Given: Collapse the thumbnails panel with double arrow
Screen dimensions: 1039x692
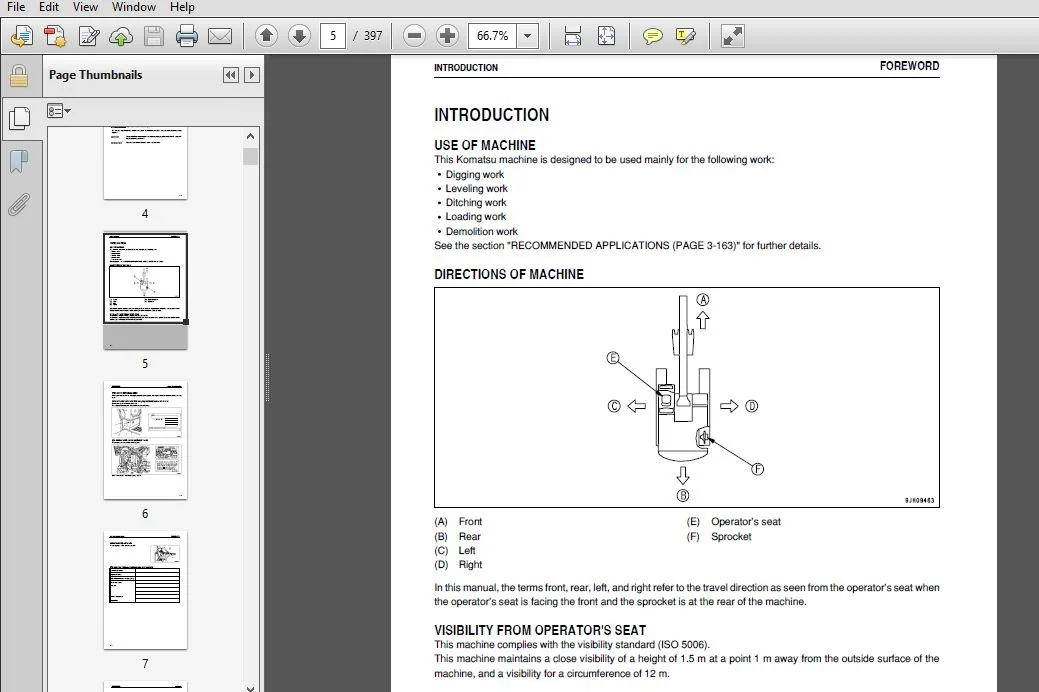Looking at the screenshot, I should click(231, 75).
